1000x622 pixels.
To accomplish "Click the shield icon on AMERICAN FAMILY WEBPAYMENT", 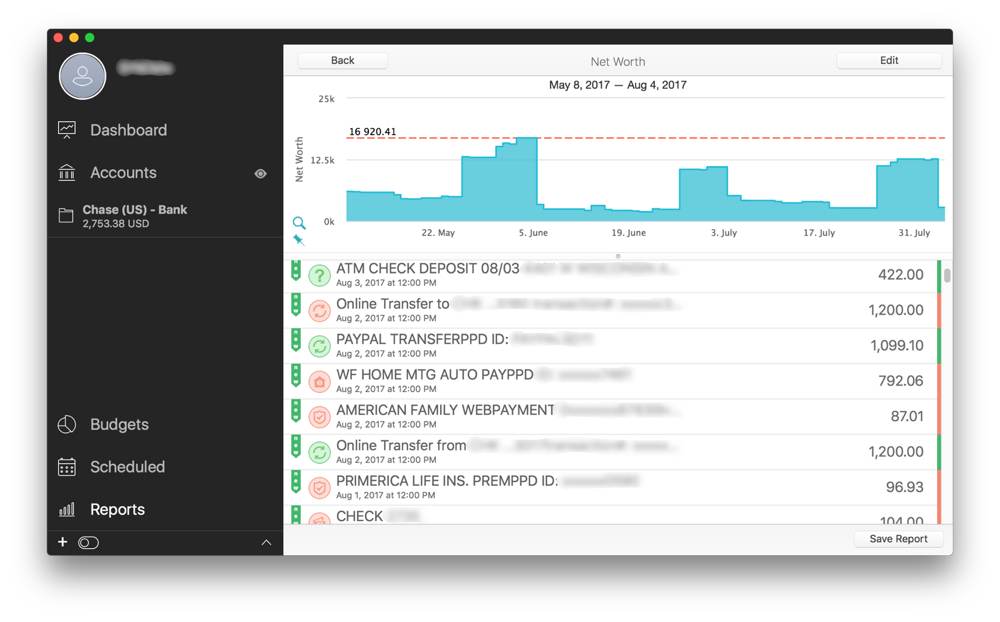I will (319, 417).
